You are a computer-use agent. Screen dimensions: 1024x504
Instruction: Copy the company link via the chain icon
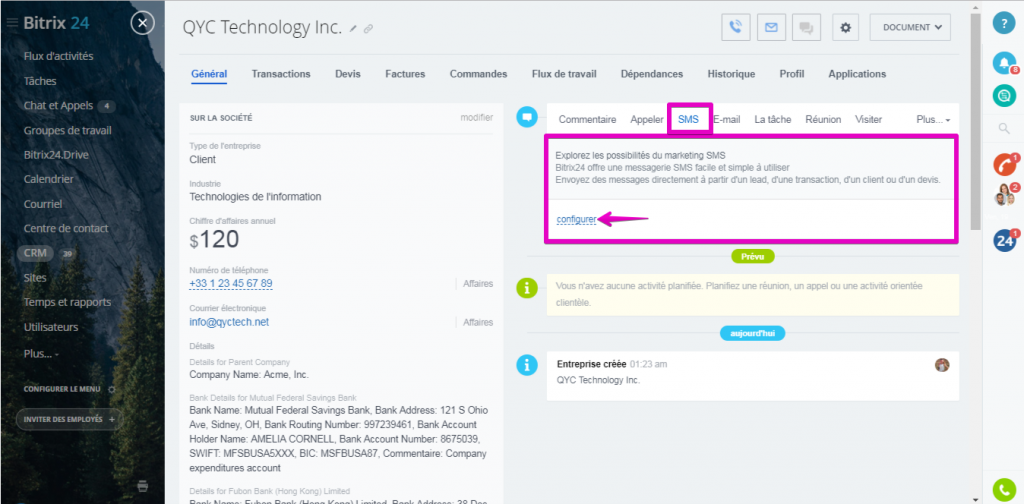click(x=368, y=29)
